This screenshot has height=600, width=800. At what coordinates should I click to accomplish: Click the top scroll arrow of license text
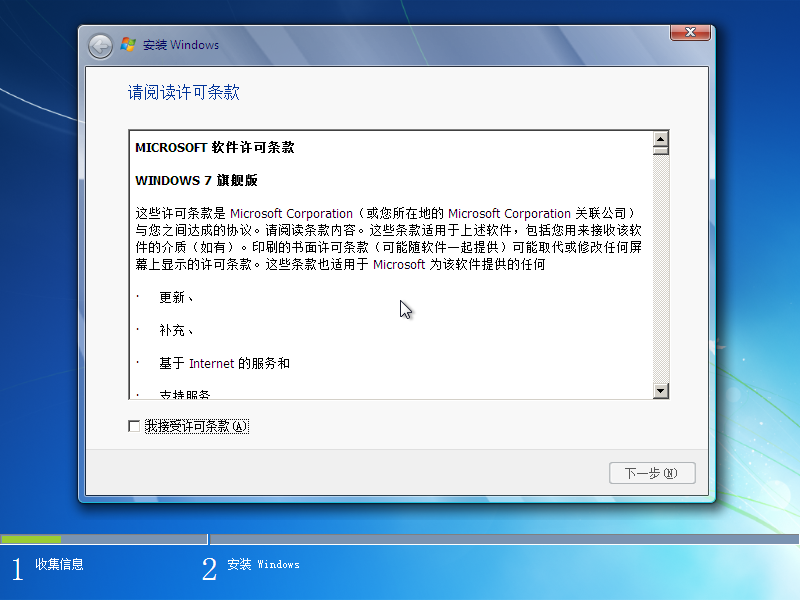point(661,142)
